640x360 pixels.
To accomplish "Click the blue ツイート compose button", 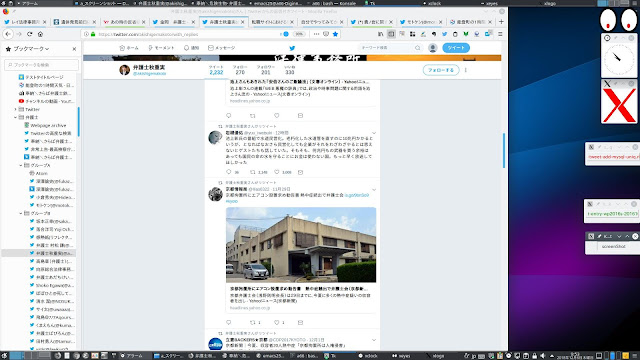I will click(456, 48).
